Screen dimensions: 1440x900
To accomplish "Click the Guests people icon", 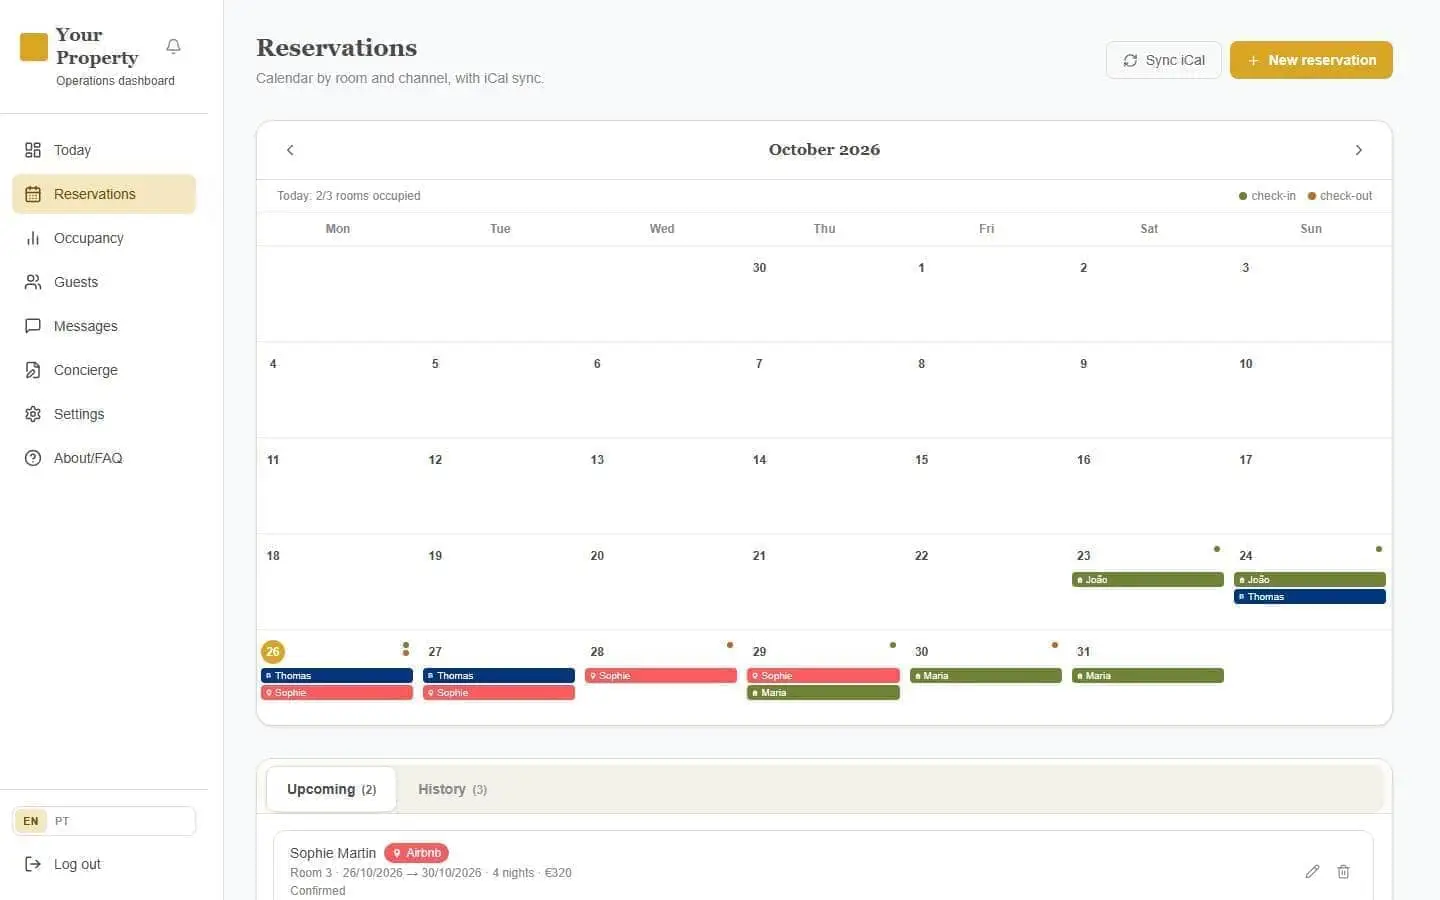I will (x=33, y=282).
